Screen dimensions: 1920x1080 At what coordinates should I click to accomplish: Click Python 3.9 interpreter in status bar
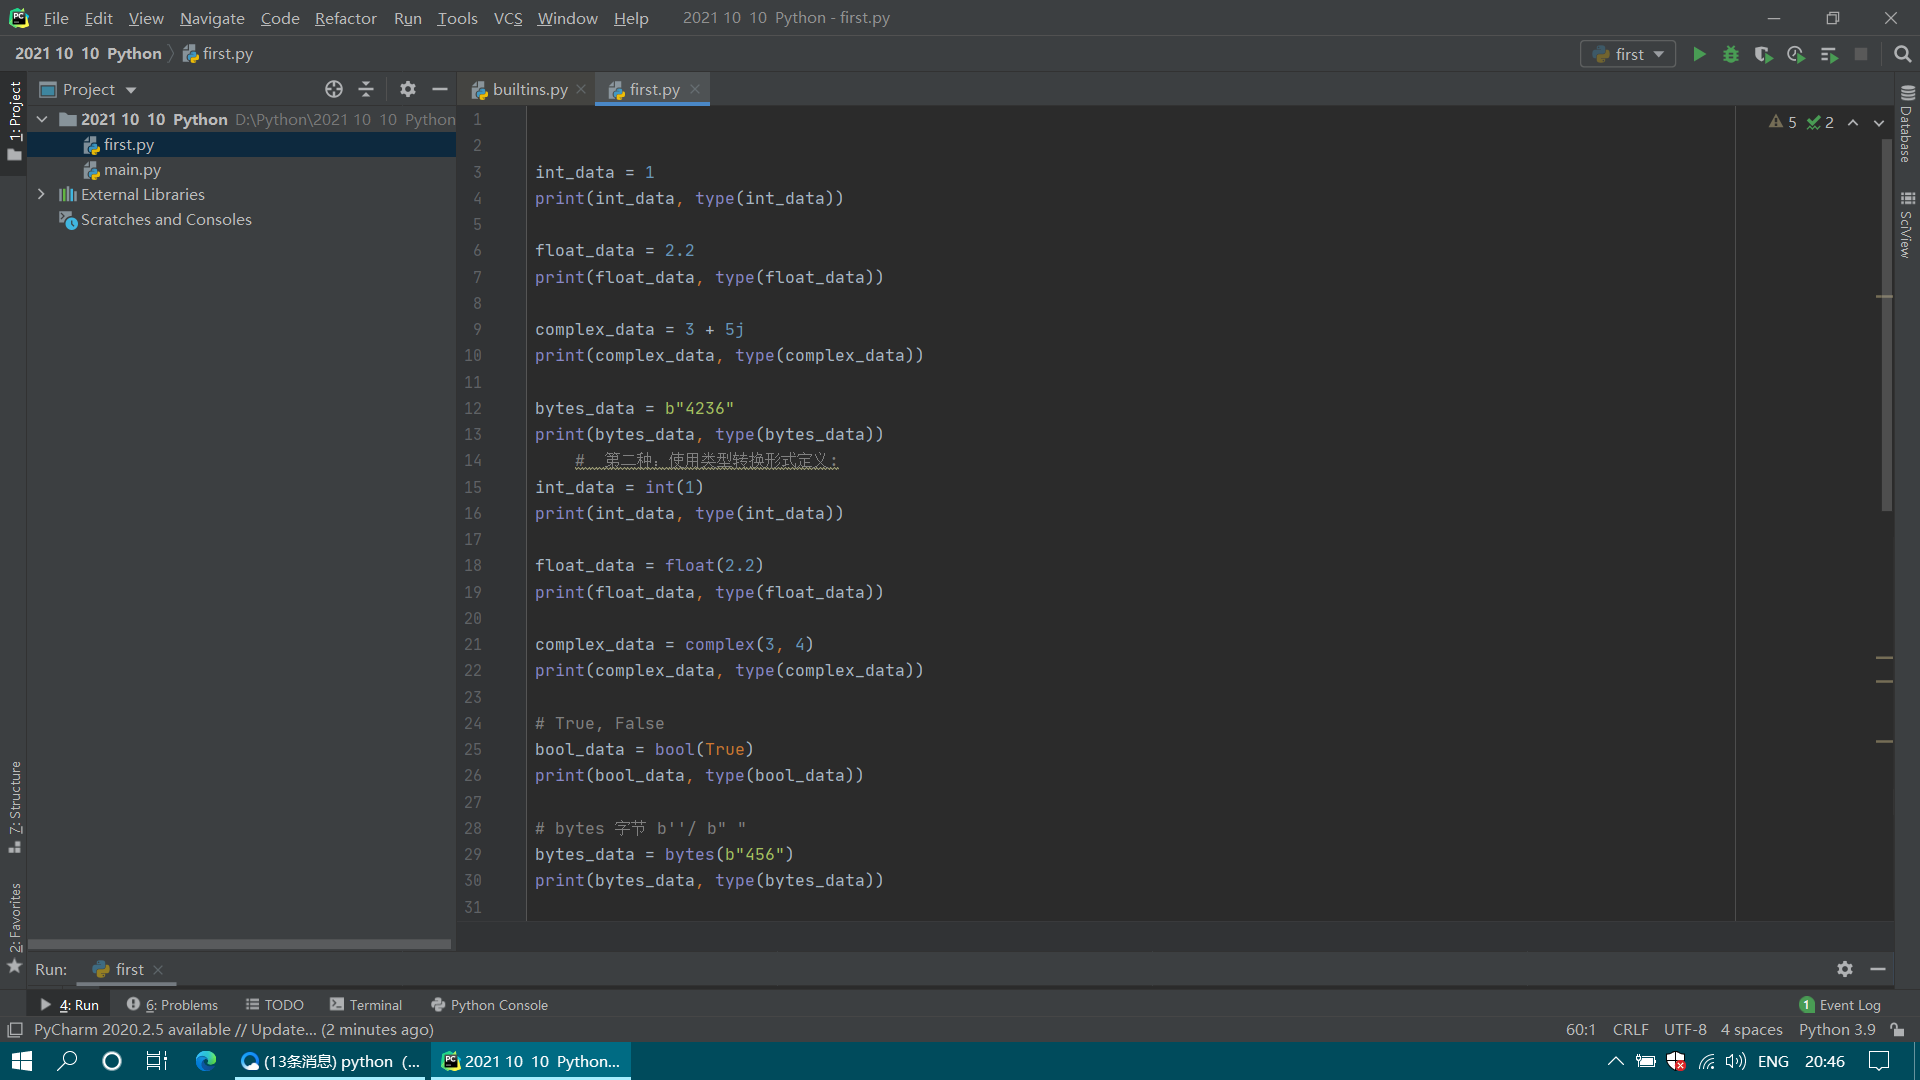(1837, 1029)
